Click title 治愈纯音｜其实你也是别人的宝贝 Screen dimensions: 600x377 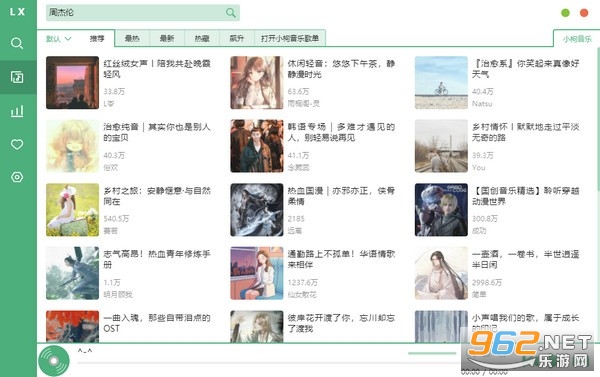(157, 132)
